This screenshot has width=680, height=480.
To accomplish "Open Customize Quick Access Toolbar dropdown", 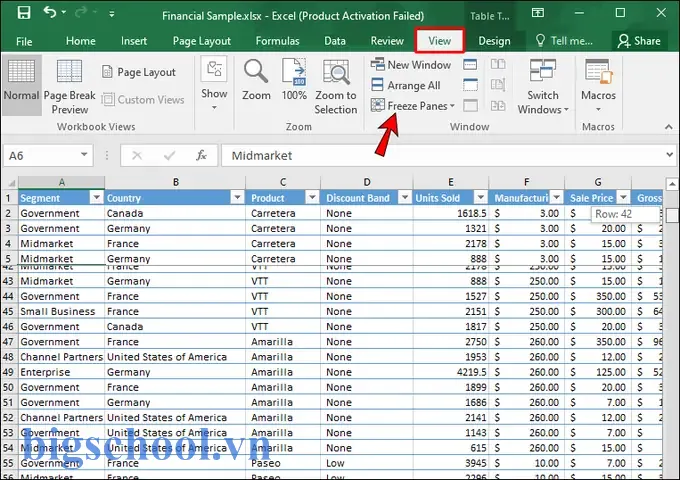I will (x=112, y=14).
